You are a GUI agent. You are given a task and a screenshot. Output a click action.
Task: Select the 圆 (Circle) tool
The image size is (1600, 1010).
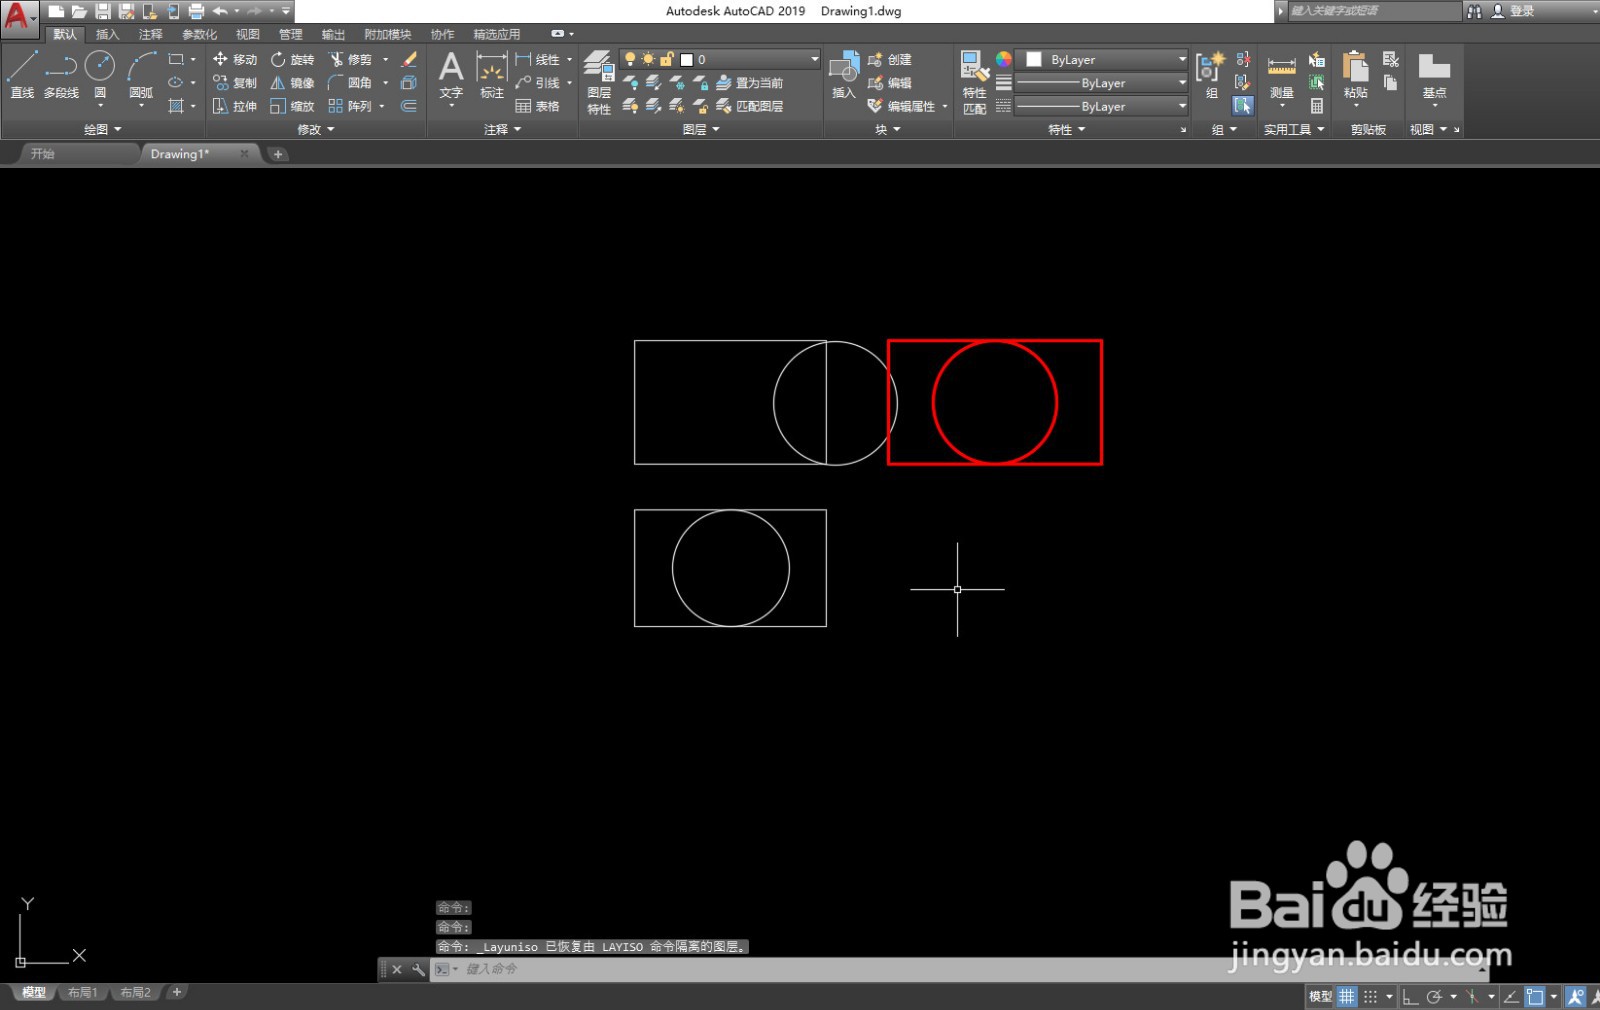100,74
